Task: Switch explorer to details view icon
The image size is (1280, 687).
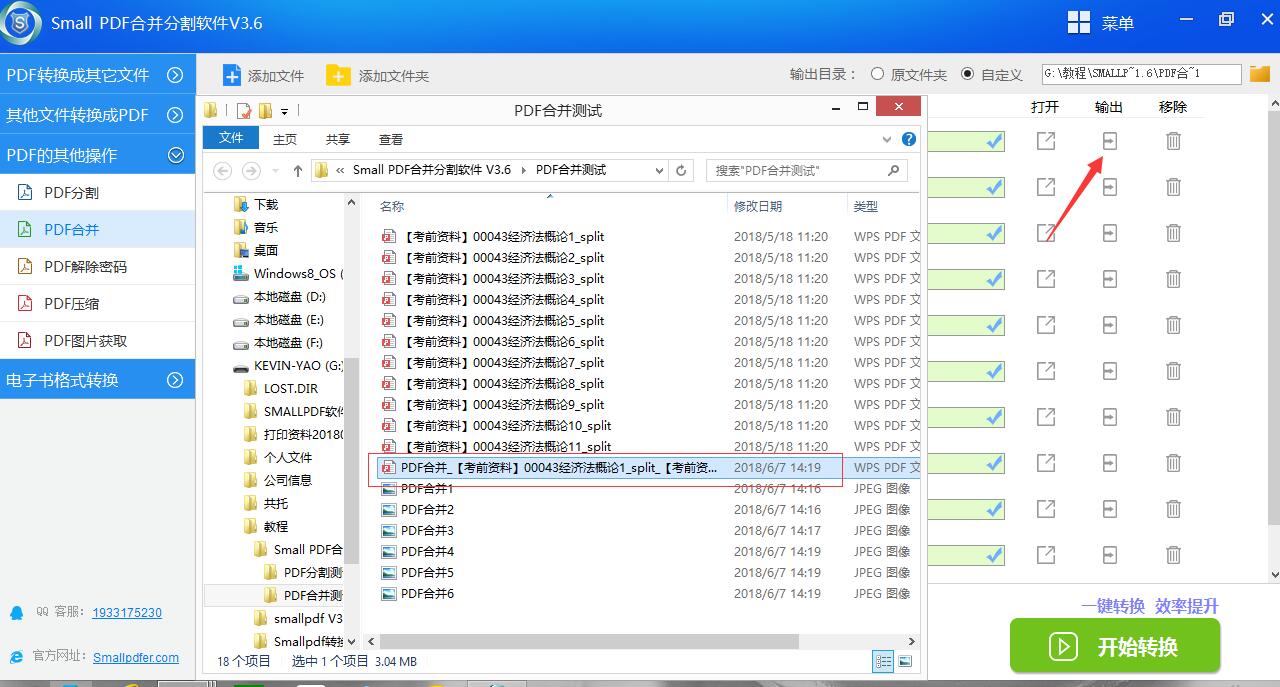Action: [883, 661]
